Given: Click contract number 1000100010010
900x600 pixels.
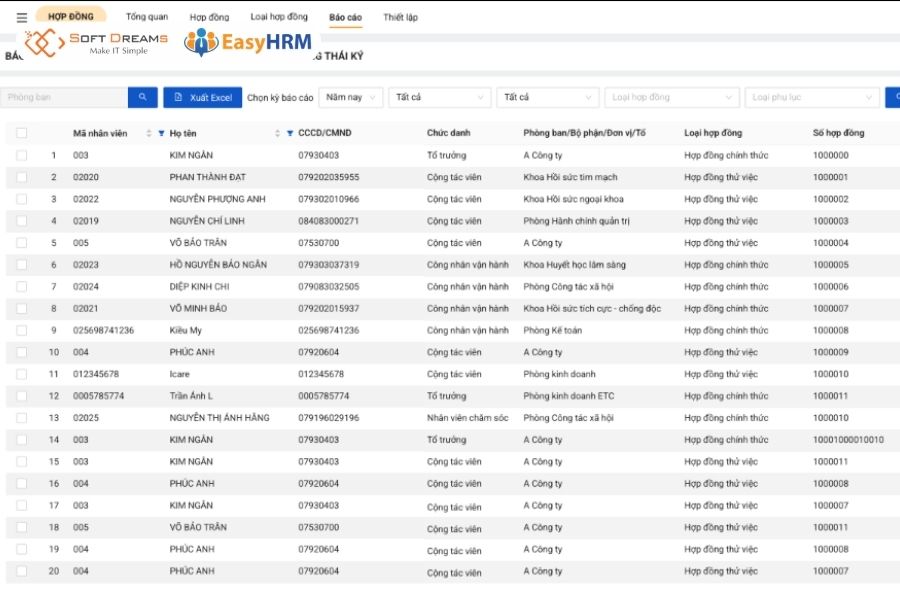Looking at the screenshot, I should [848, 439].
